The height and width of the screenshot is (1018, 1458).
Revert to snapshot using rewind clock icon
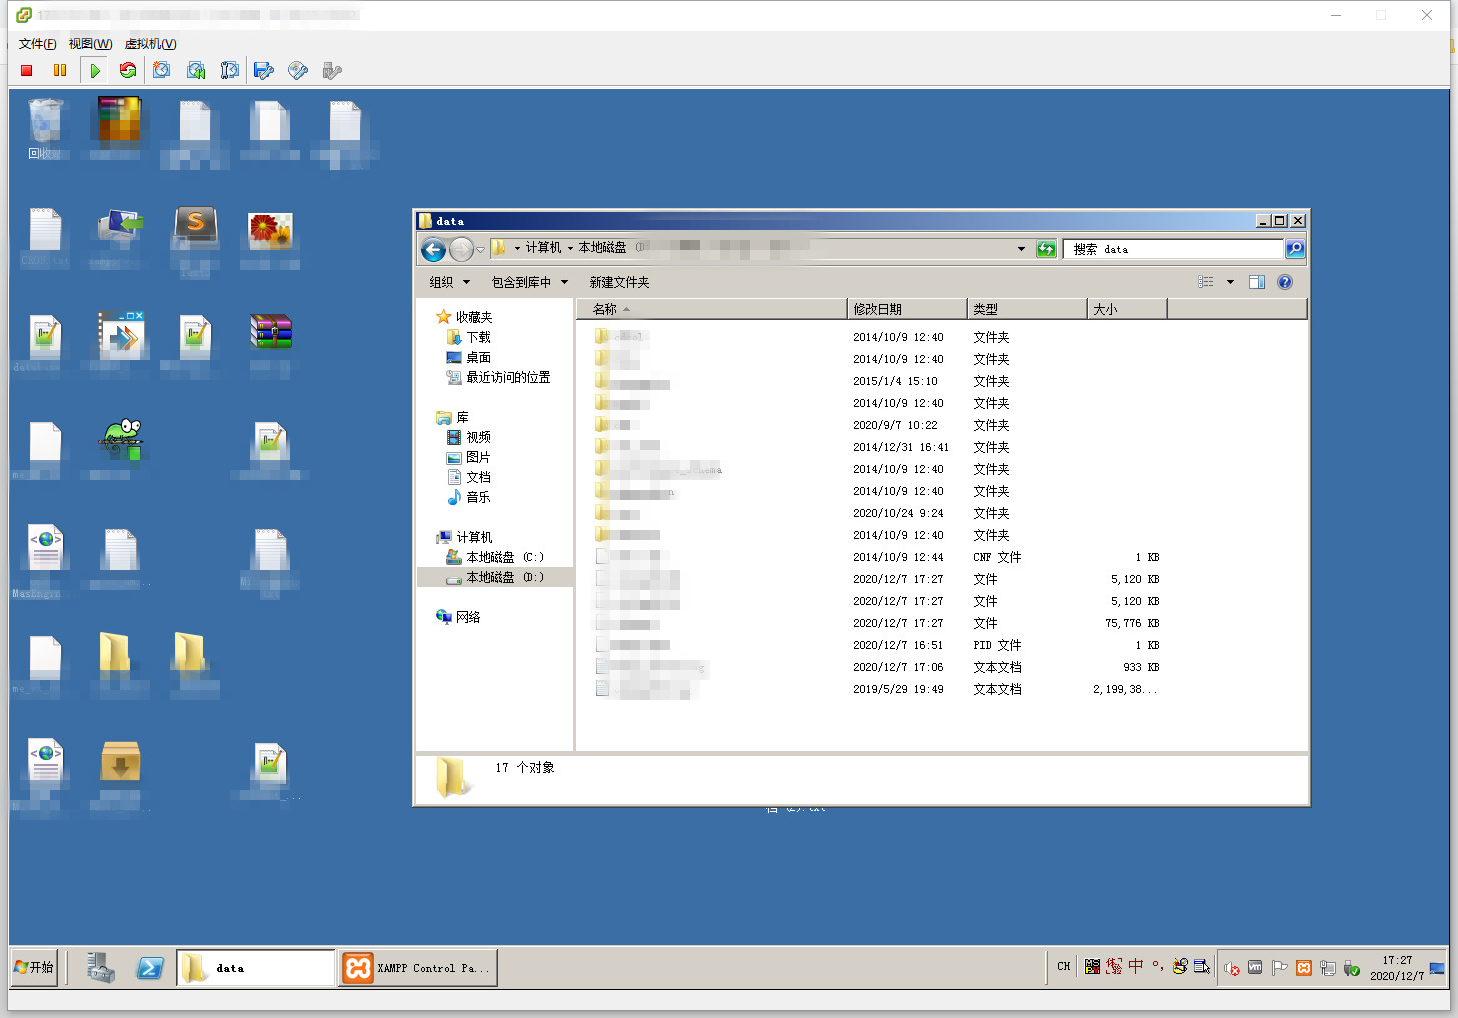point(196,70)
